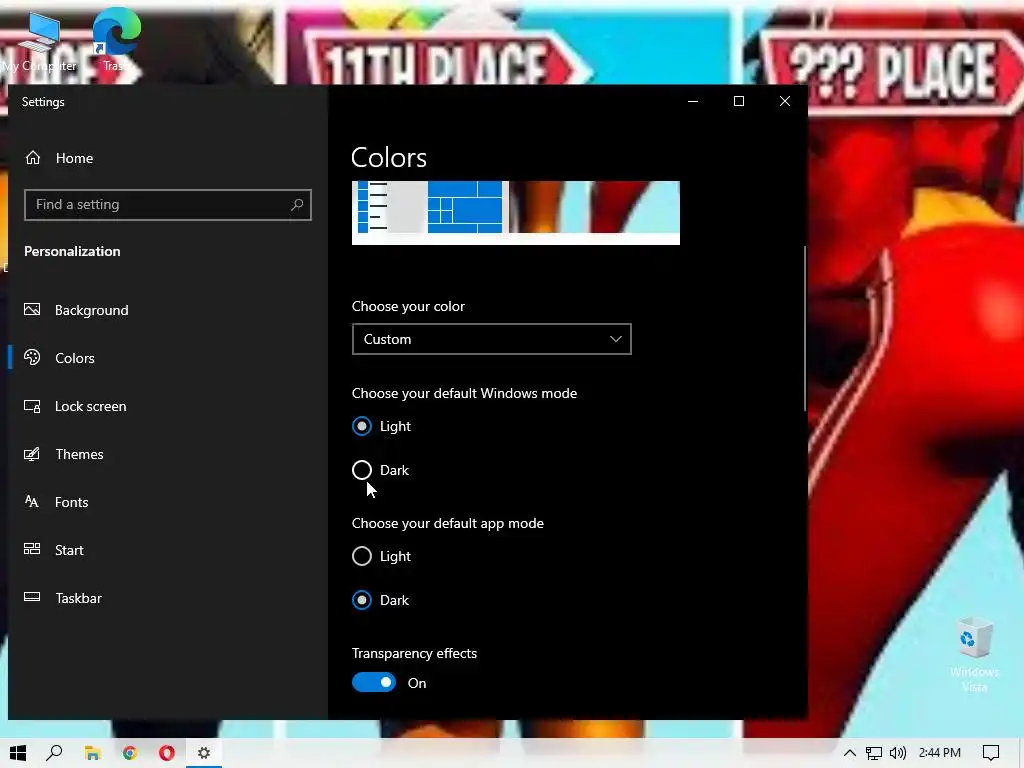Select Dark Windows mode radio button
Screen dimensions: 1024x768
click(362, 470)
